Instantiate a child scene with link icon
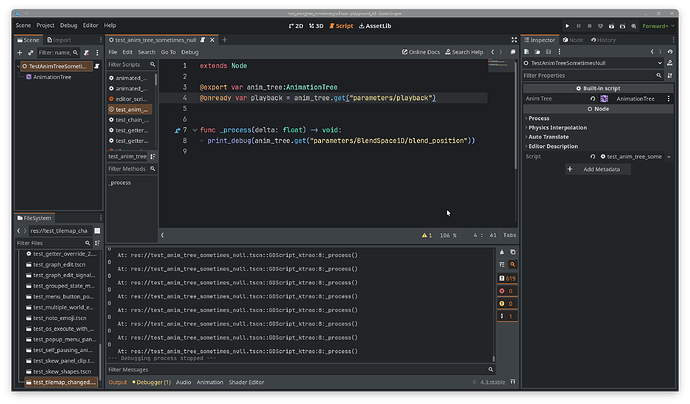Viewport: 690px width, 404px height. [x=30, y=52]
